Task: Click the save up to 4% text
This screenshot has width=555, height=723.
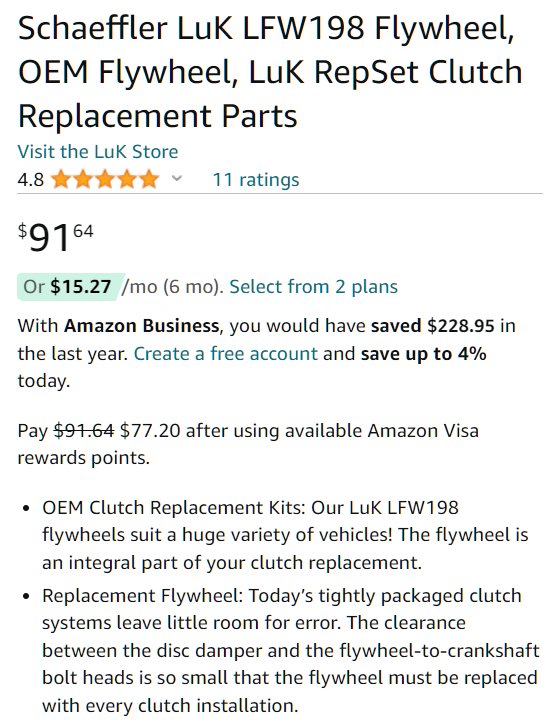Action: (x=424, y=354)
